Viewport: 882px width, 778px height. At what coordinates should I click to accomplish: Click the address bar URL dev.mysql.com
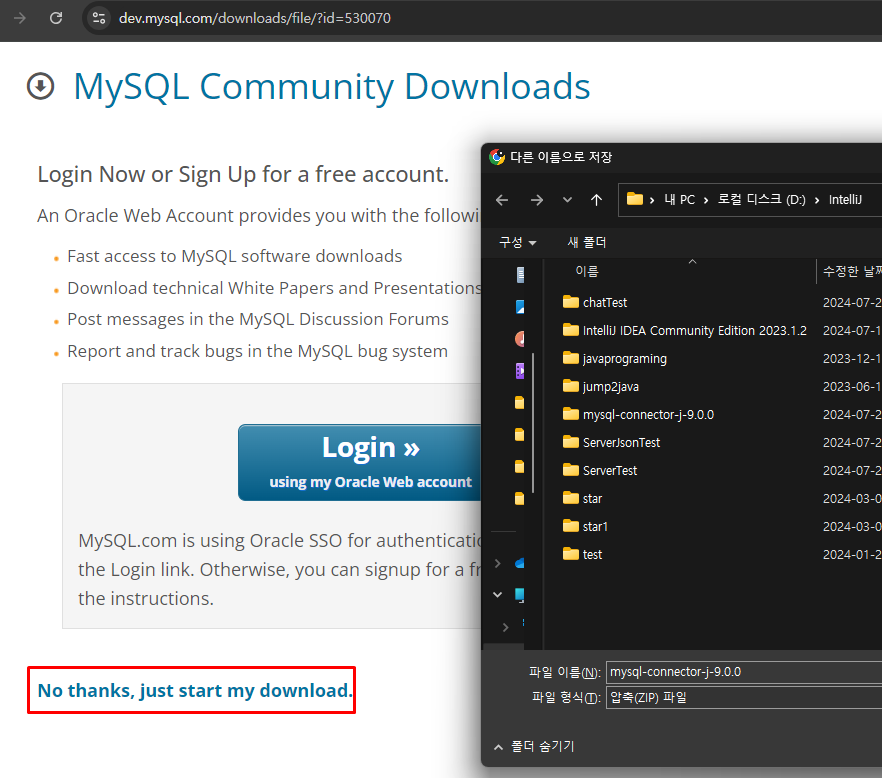(254, 18)
